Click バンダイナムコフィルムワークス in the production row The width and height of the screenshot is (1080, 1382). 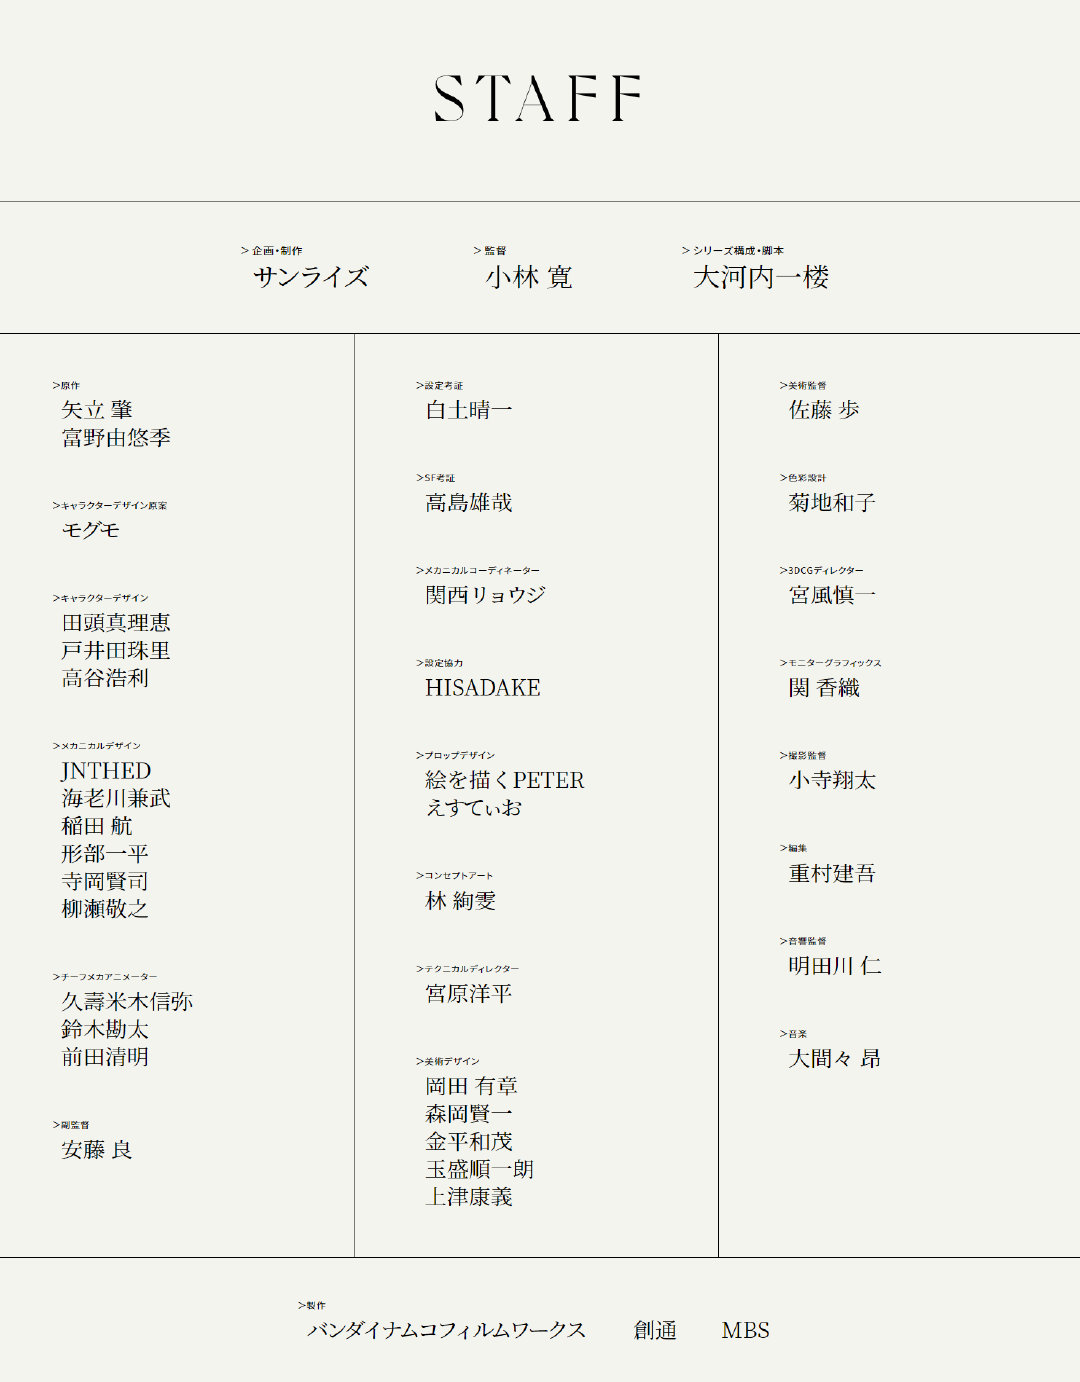[x=446, y=1331]
